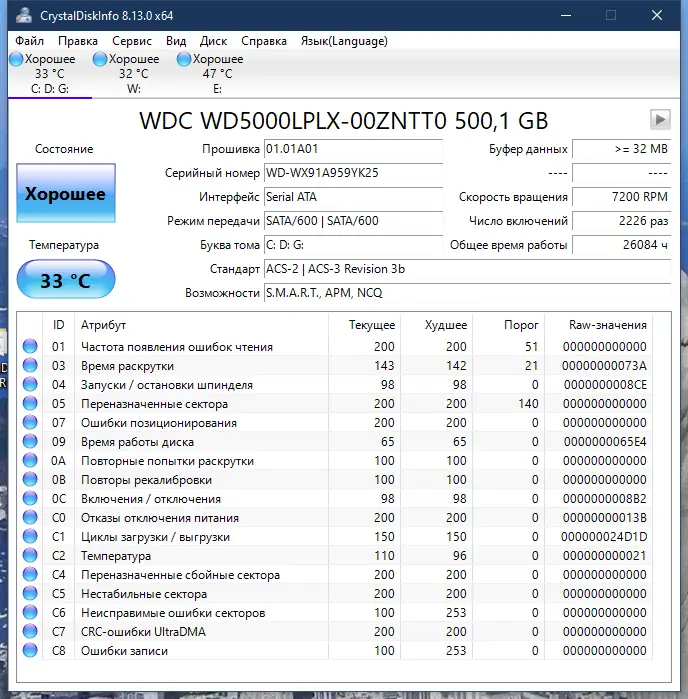The height and width of the screenshot is (699, 688).
Task: Open the Правка menu
Action: click(x=78, y=41)
